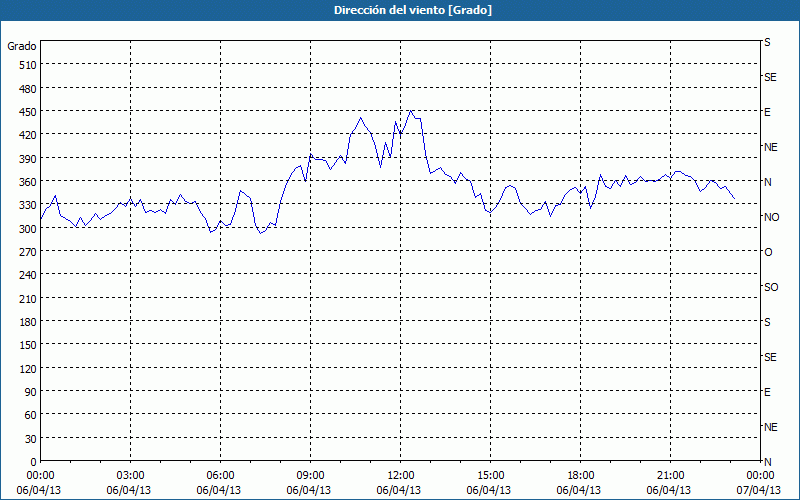The height and width of the screenshot is (500, 800).
Task: Click the 480 degree axis label
Action: (x=28, y=89)
